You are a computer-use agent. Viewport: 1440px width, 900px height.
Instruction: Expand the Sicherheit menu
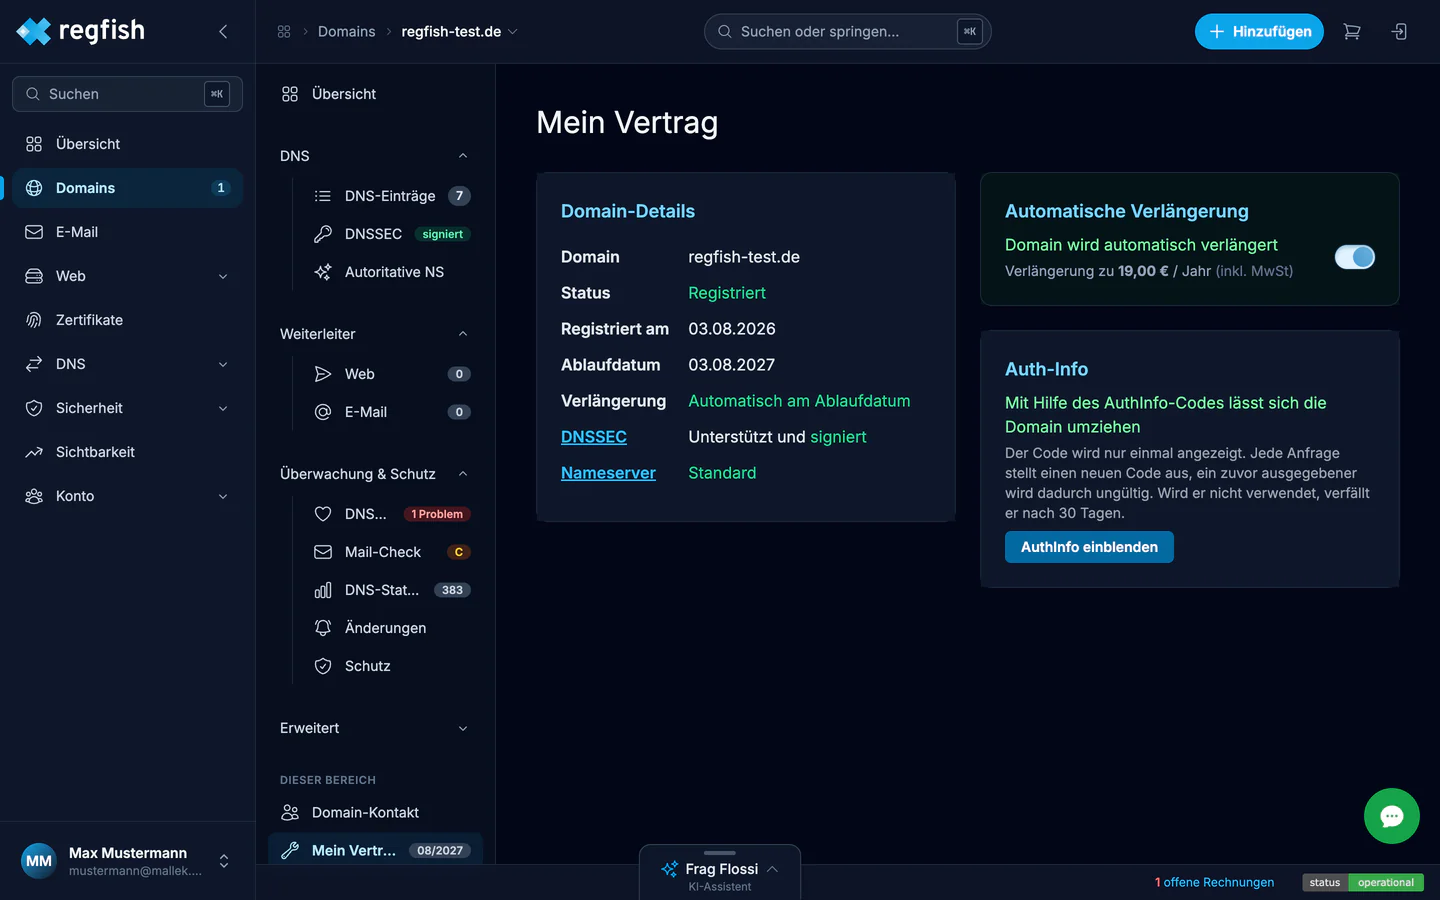click(x=223, y=408)
